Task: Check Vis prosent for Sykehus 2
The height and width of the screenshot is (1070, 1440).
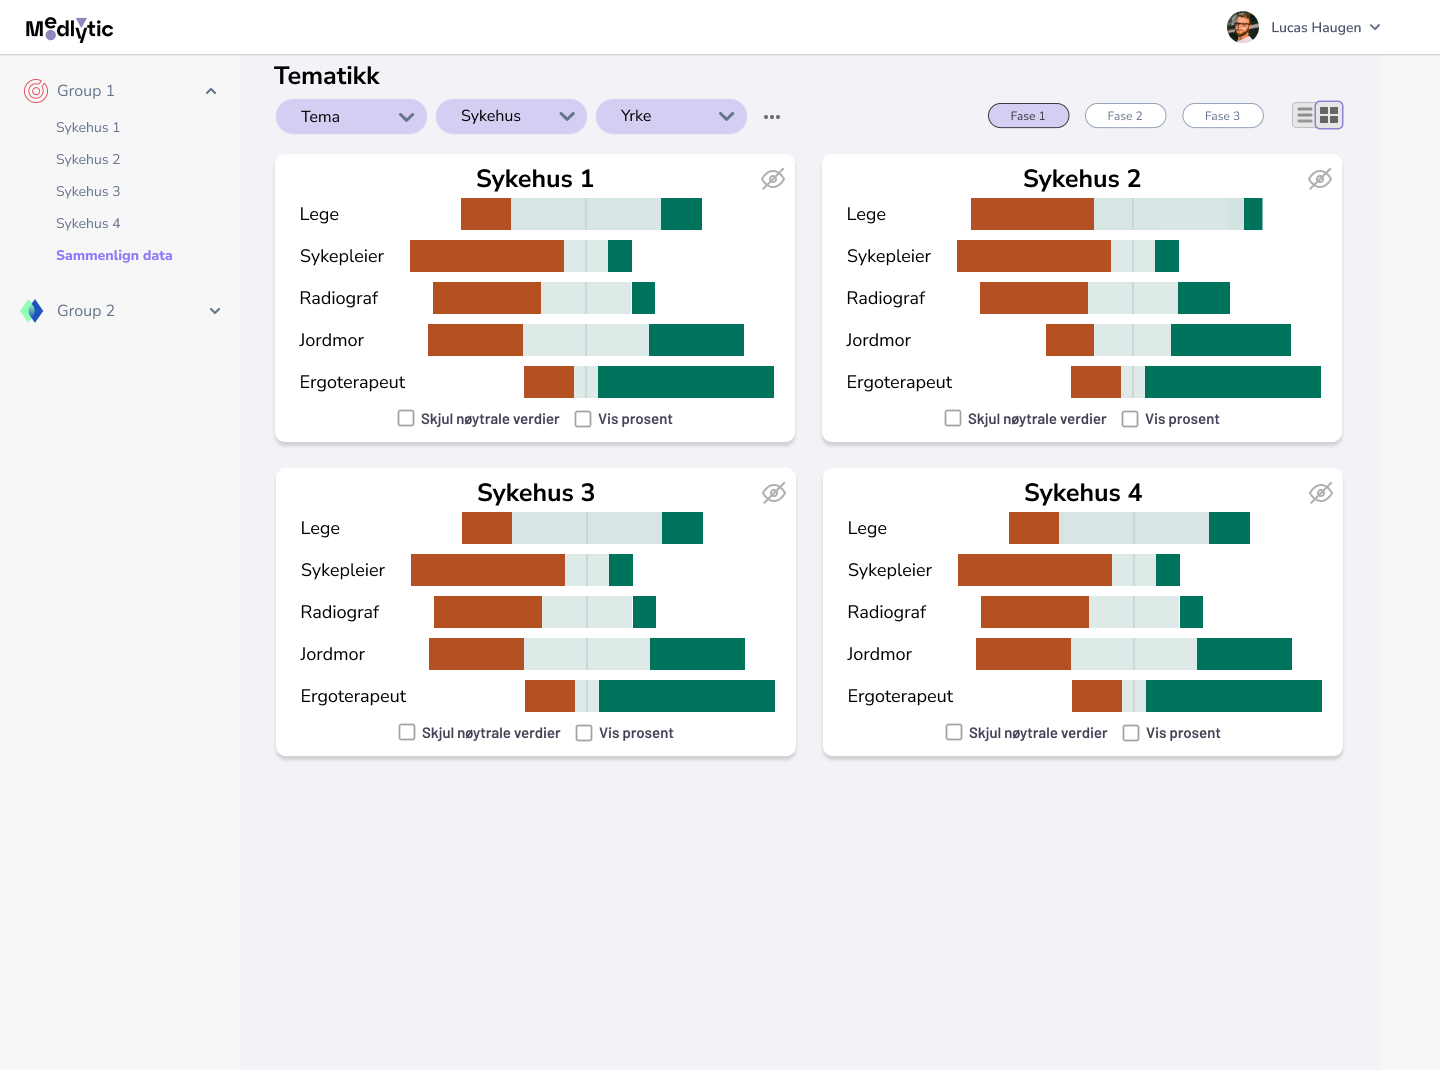Action: (x=1130, y=419)
